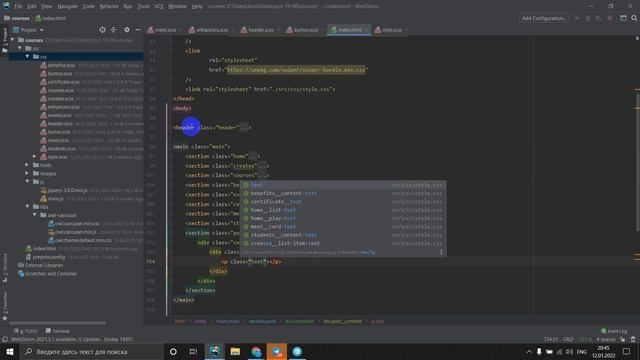Select students__content-text suggestion
The width and height of the screenshot is (640, 360).
284,235
